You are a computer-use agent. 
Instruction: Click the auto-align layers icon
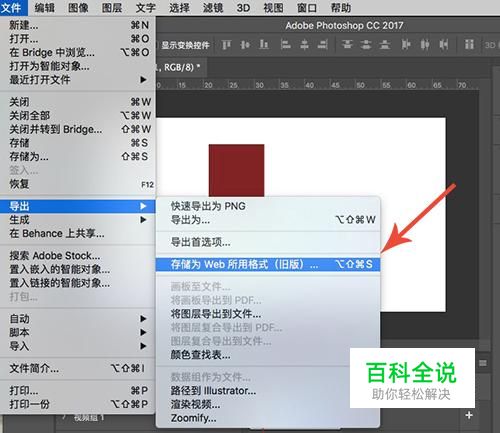[x=469, y=44]
